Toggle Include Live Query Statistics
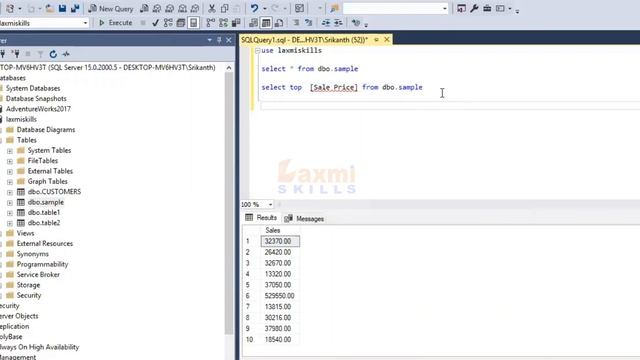 tap(223, 23)
